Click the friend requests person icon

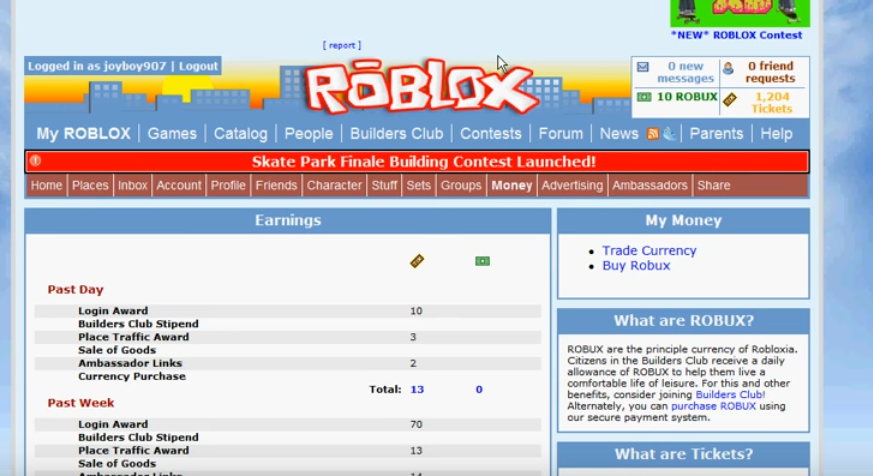pyautogui.click(x=728, y=68)
